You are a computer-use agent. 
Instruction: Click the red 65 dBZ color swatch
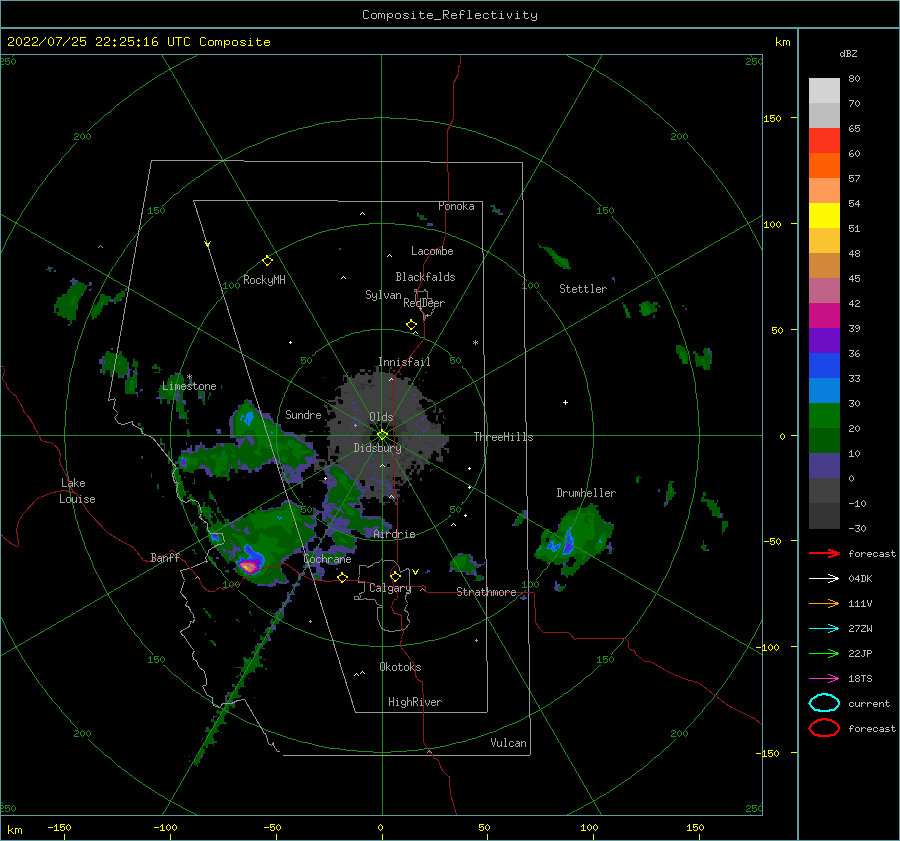click(824, 140)
